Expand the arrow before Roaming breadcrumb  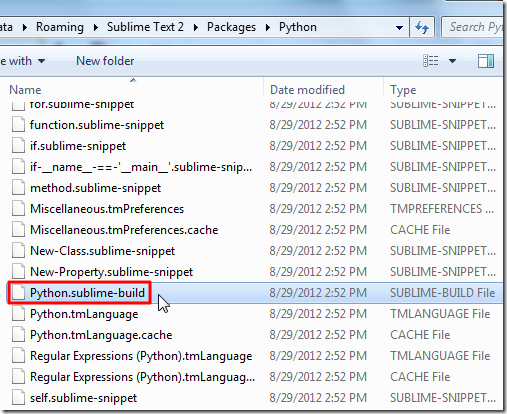[x=25, y=27]
